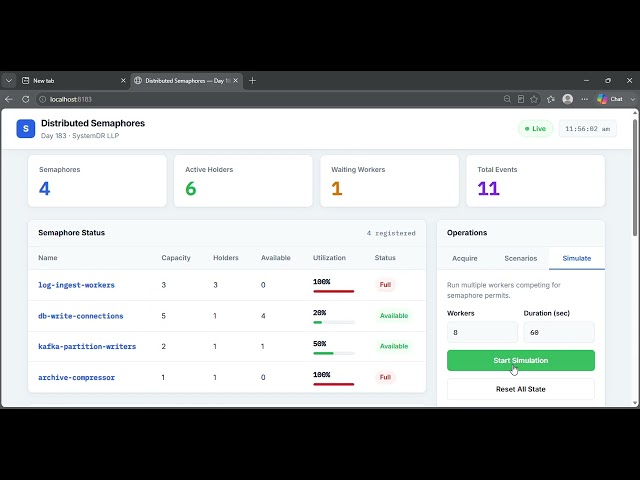The height and width of the screenshot is (480, 640).
Task: Select the Waiting Workers card
Action: [389, 181]
